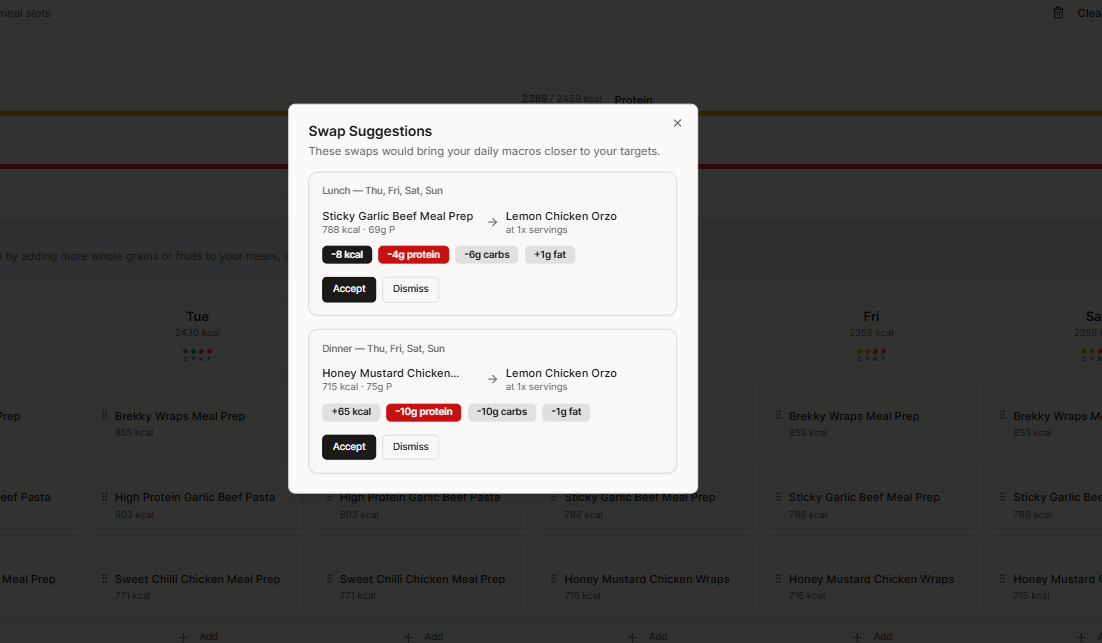Grab Tue Brekky Wraps Meal Prep drag handle
The height and width of the screenshot is (643, 1102).
(104, 415)
